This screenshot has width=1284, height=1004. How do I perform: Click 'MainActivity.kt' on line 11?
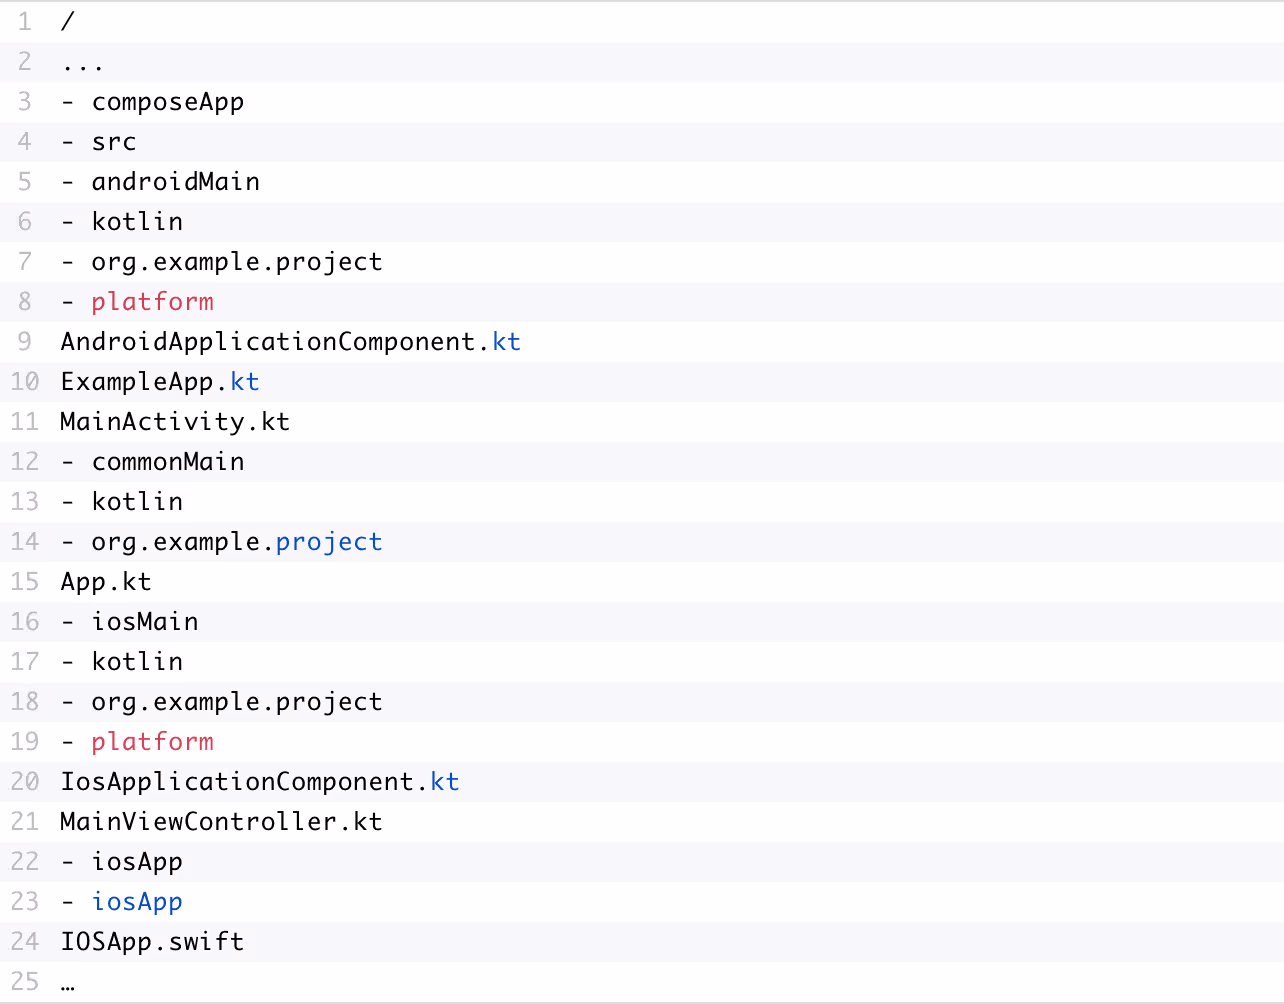tap(175, 421)
